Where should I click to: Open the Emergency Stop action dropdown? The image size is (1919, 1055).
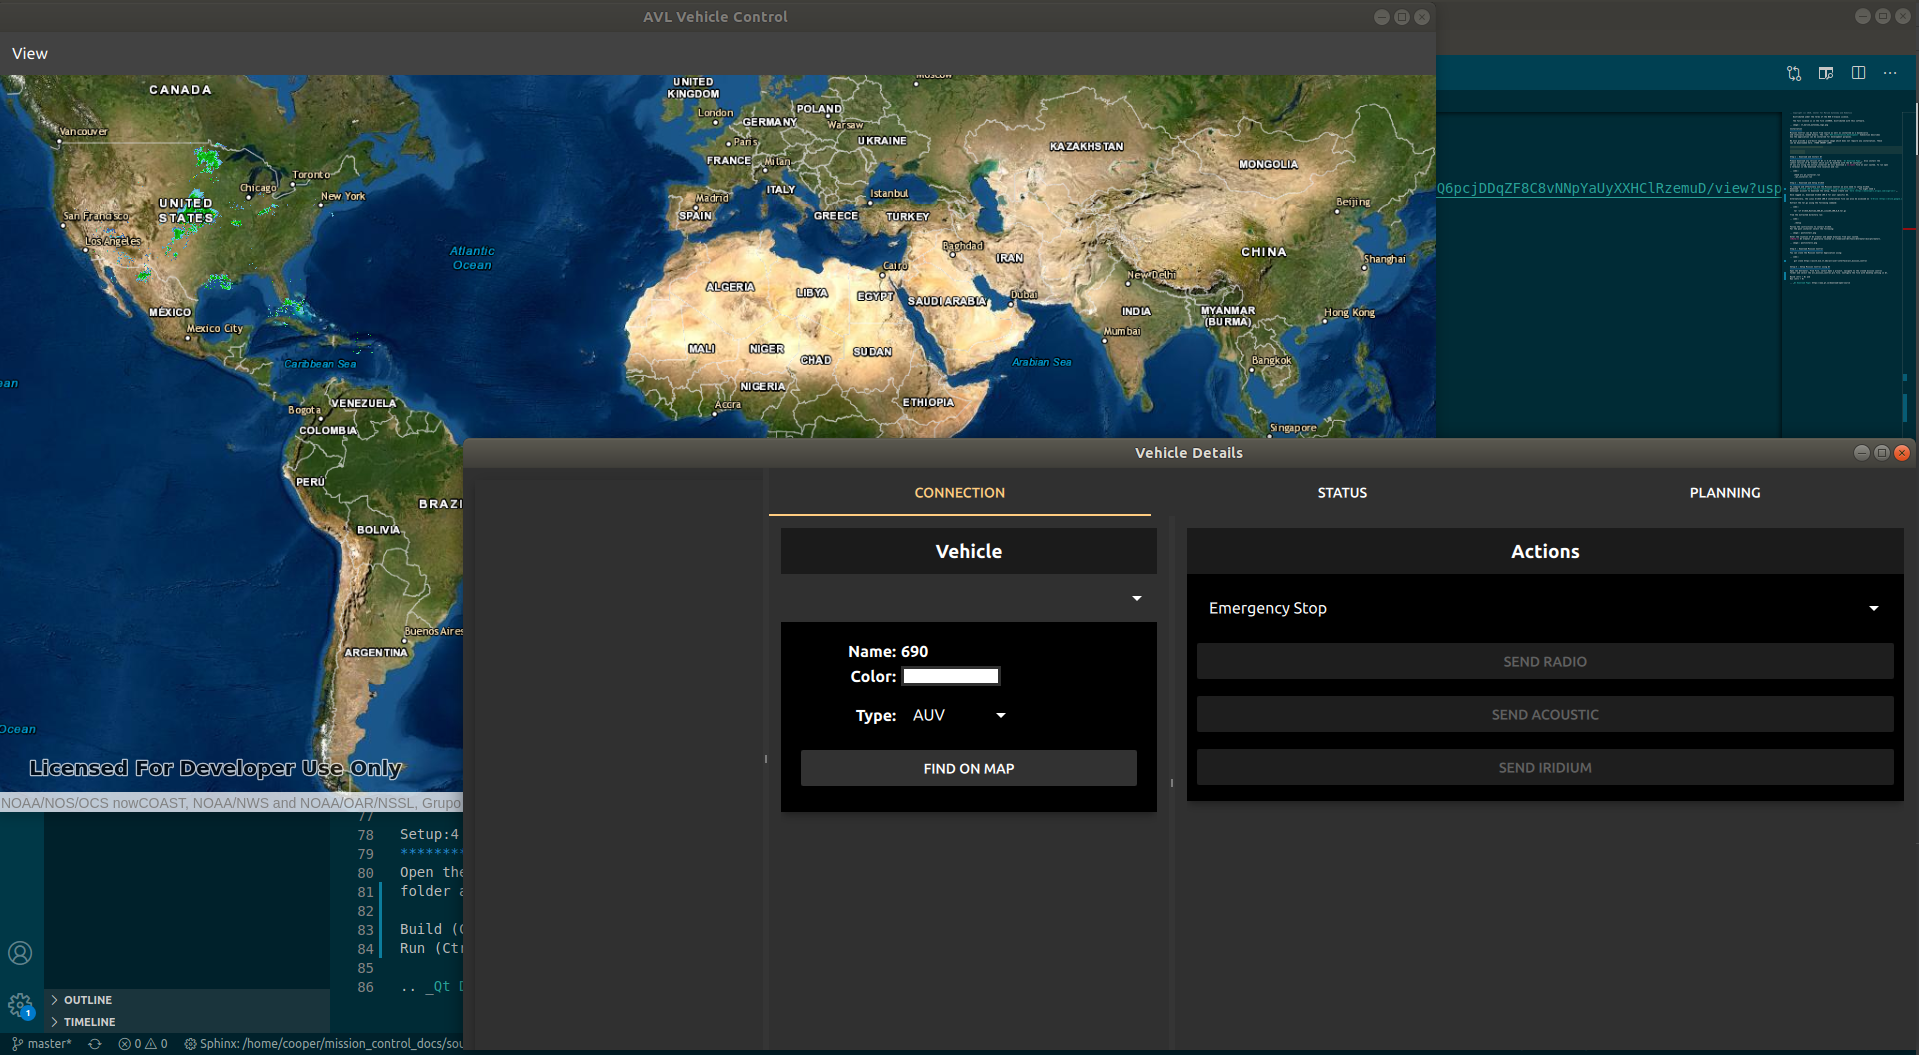pyautogui.click(x=1545, y=608)
